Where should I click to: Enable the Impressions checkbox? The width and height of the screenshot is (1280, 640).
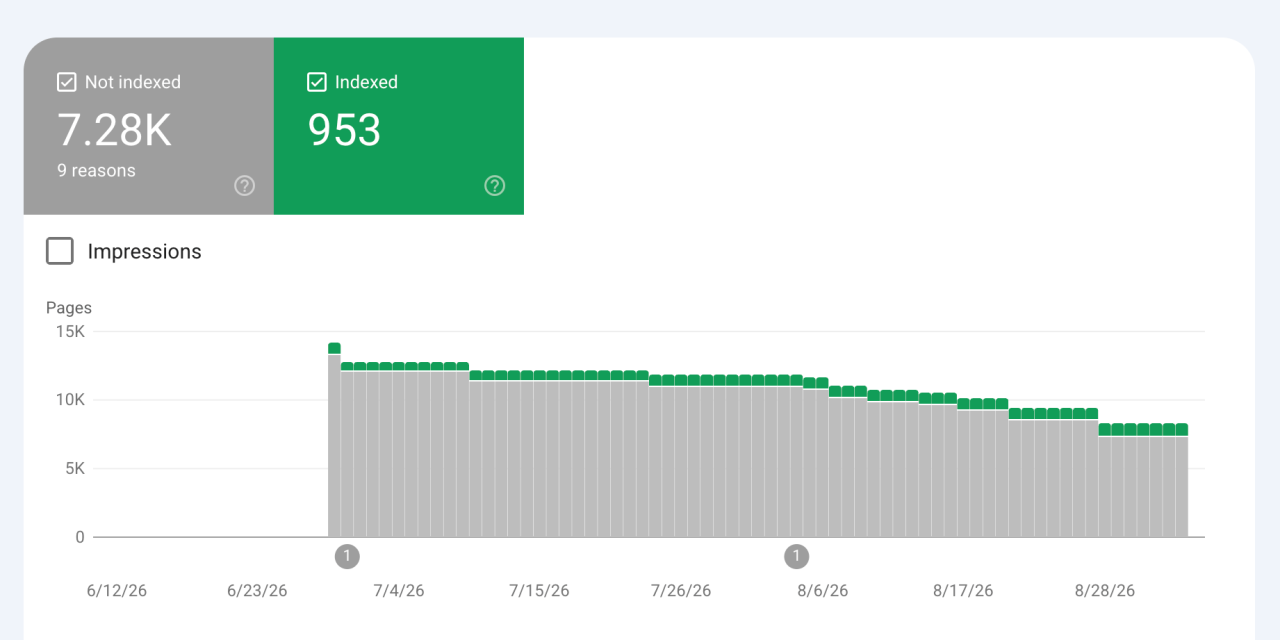[x=60, y=251]
